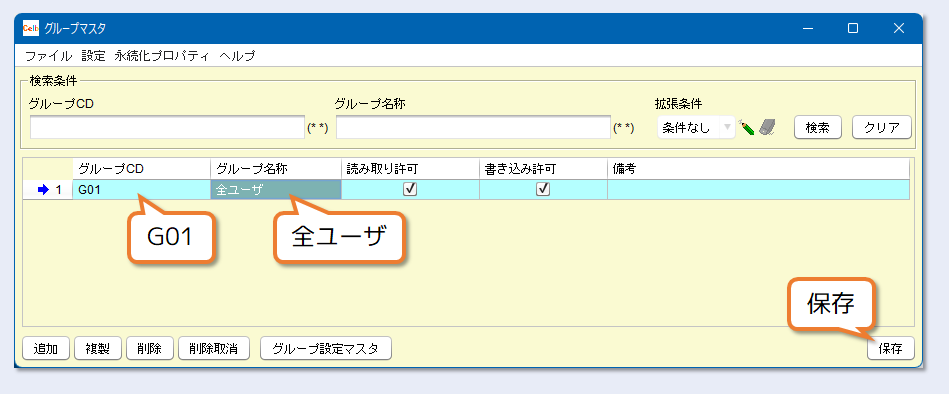Focus the グループCD search input field
The height and width of the screenshot is (394, 949).
point(167,128)
